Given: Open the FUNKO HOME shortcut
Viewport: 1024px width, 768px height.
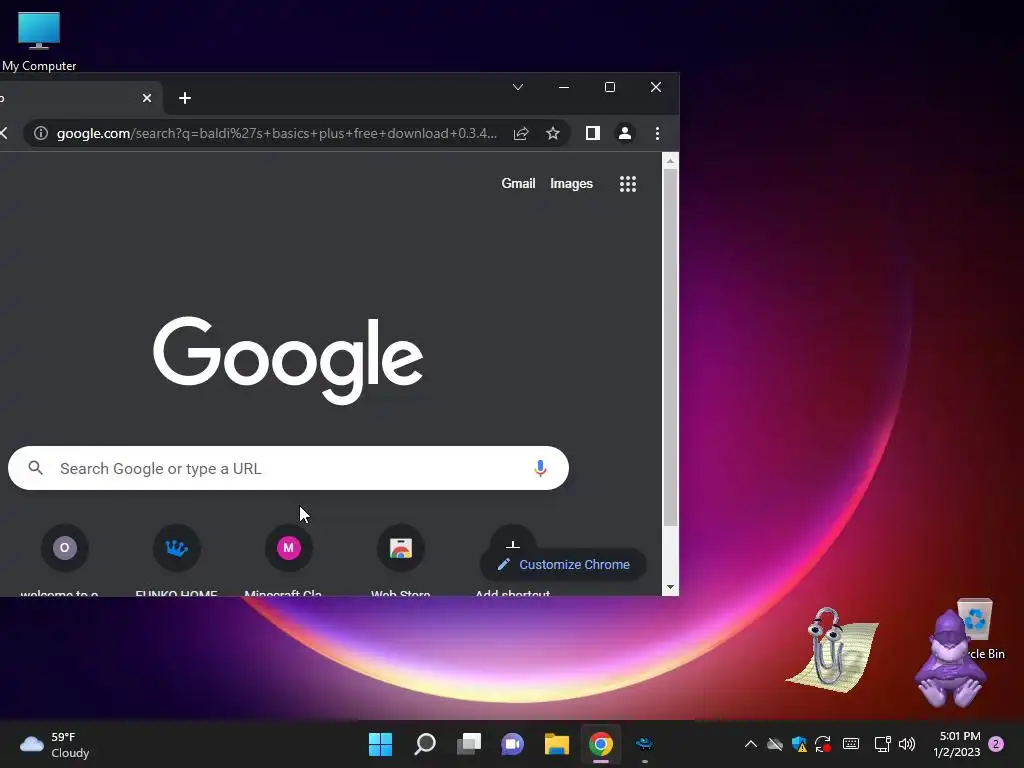Looking at the screenshot, I should (176, 560).
